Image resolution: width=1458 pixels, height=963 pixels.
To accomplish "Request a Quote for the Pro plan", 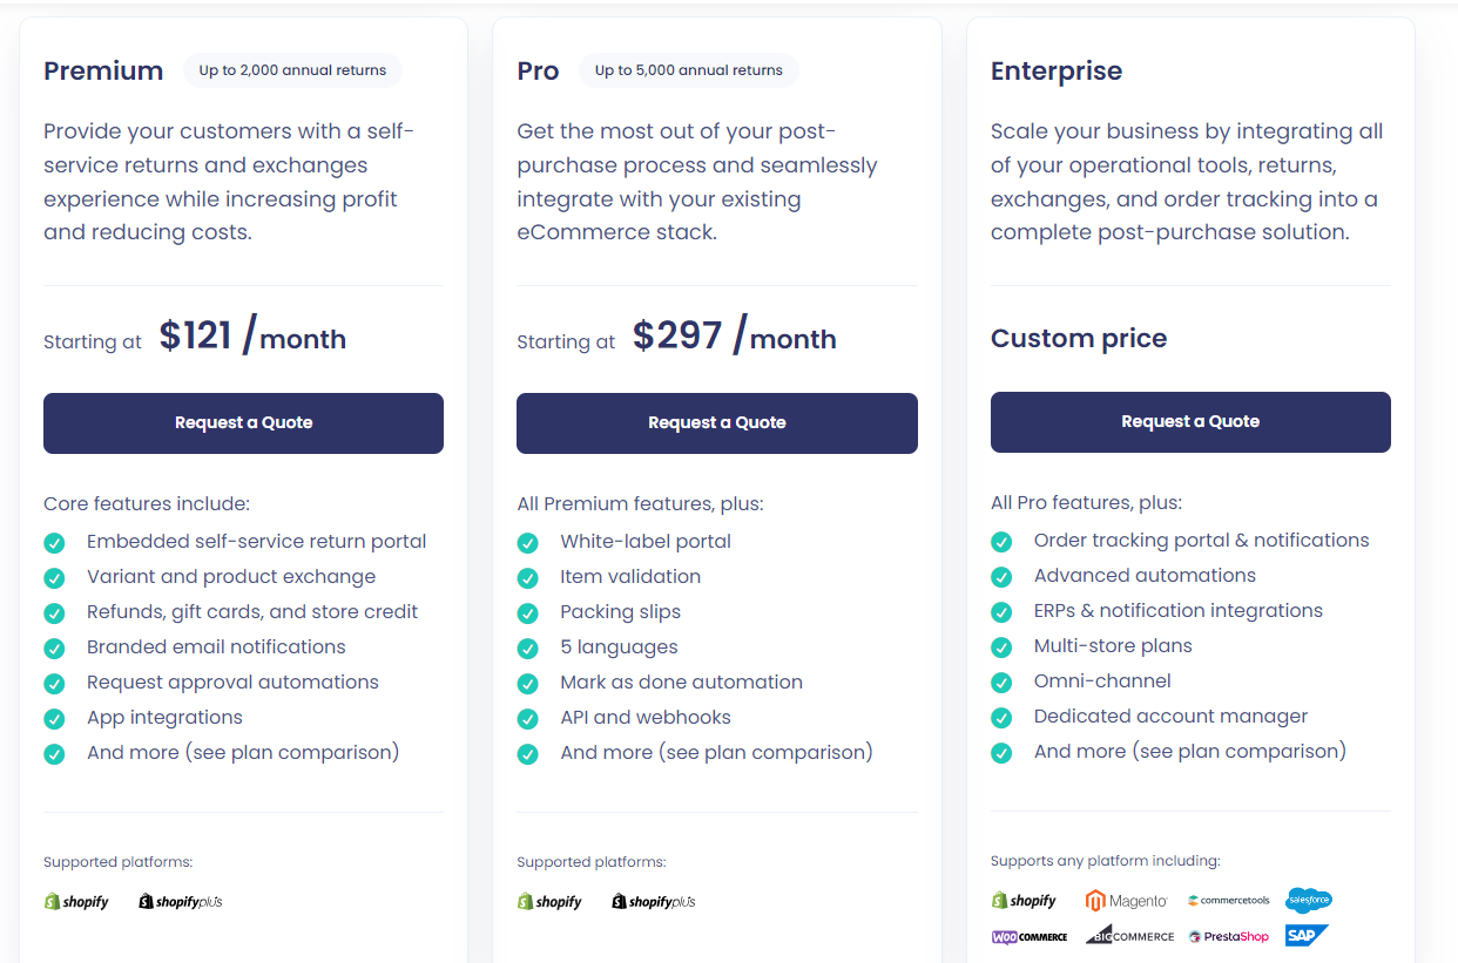I will (716, 423).
